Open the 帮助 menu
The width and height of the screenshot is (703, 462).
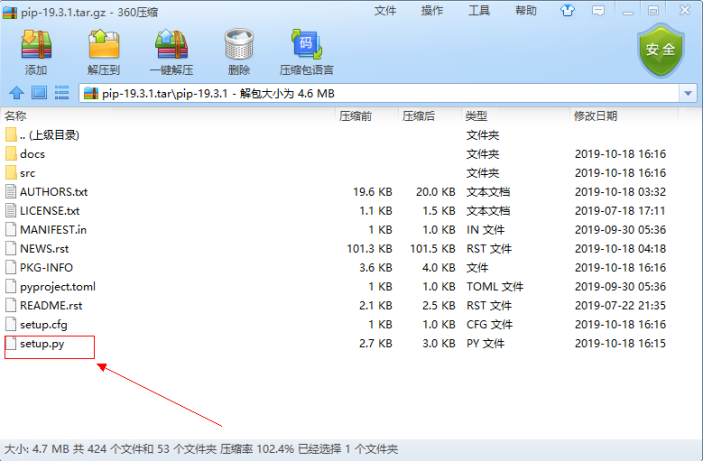[x=525, y=11]
